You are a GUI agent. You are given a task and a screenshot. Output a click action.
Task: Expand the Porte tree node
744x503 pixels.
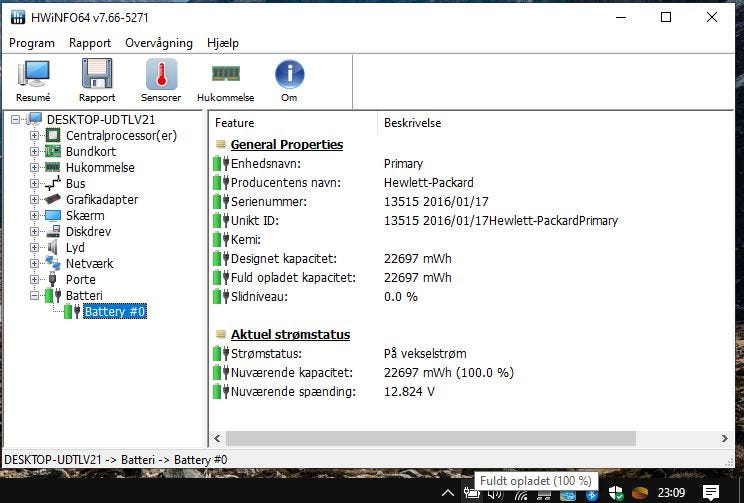pos(34,279)
